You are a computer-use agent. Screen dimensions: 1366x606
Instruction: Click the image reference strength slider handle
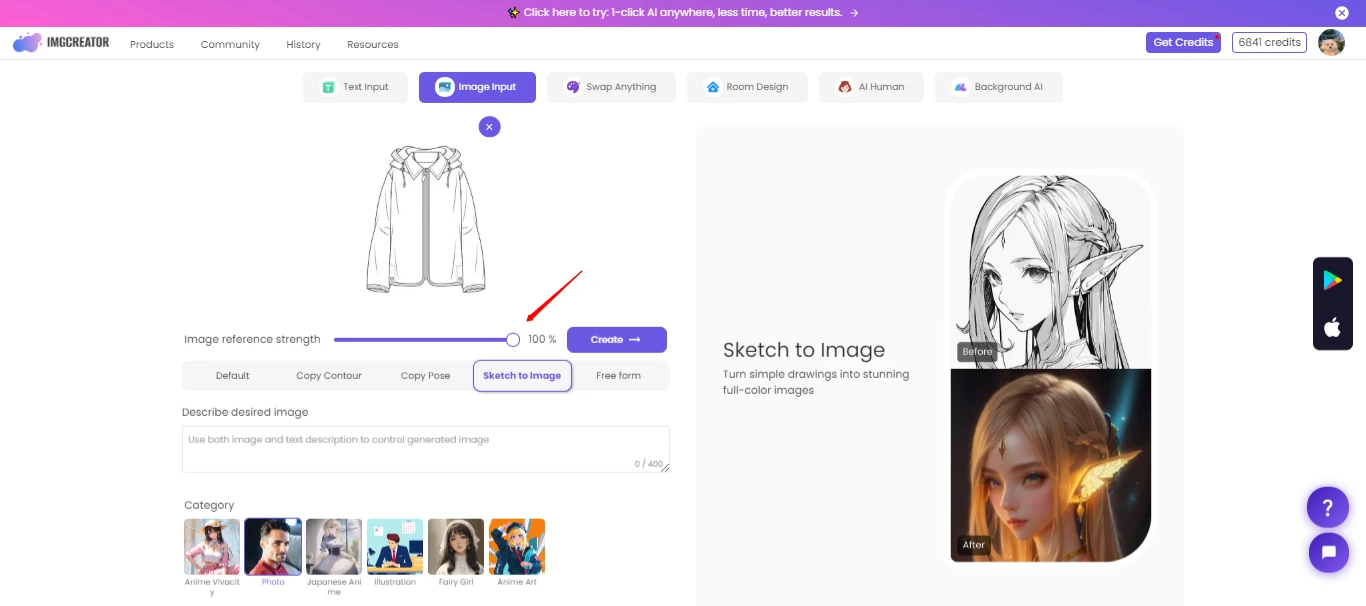(x=513, y=340)
